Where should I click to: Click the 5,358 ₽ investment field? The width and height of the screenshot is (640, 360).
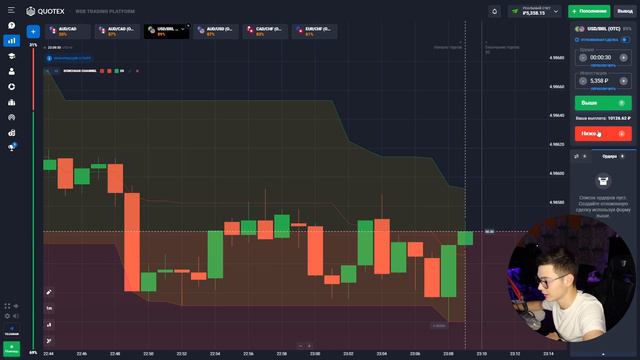pos(600,81)
